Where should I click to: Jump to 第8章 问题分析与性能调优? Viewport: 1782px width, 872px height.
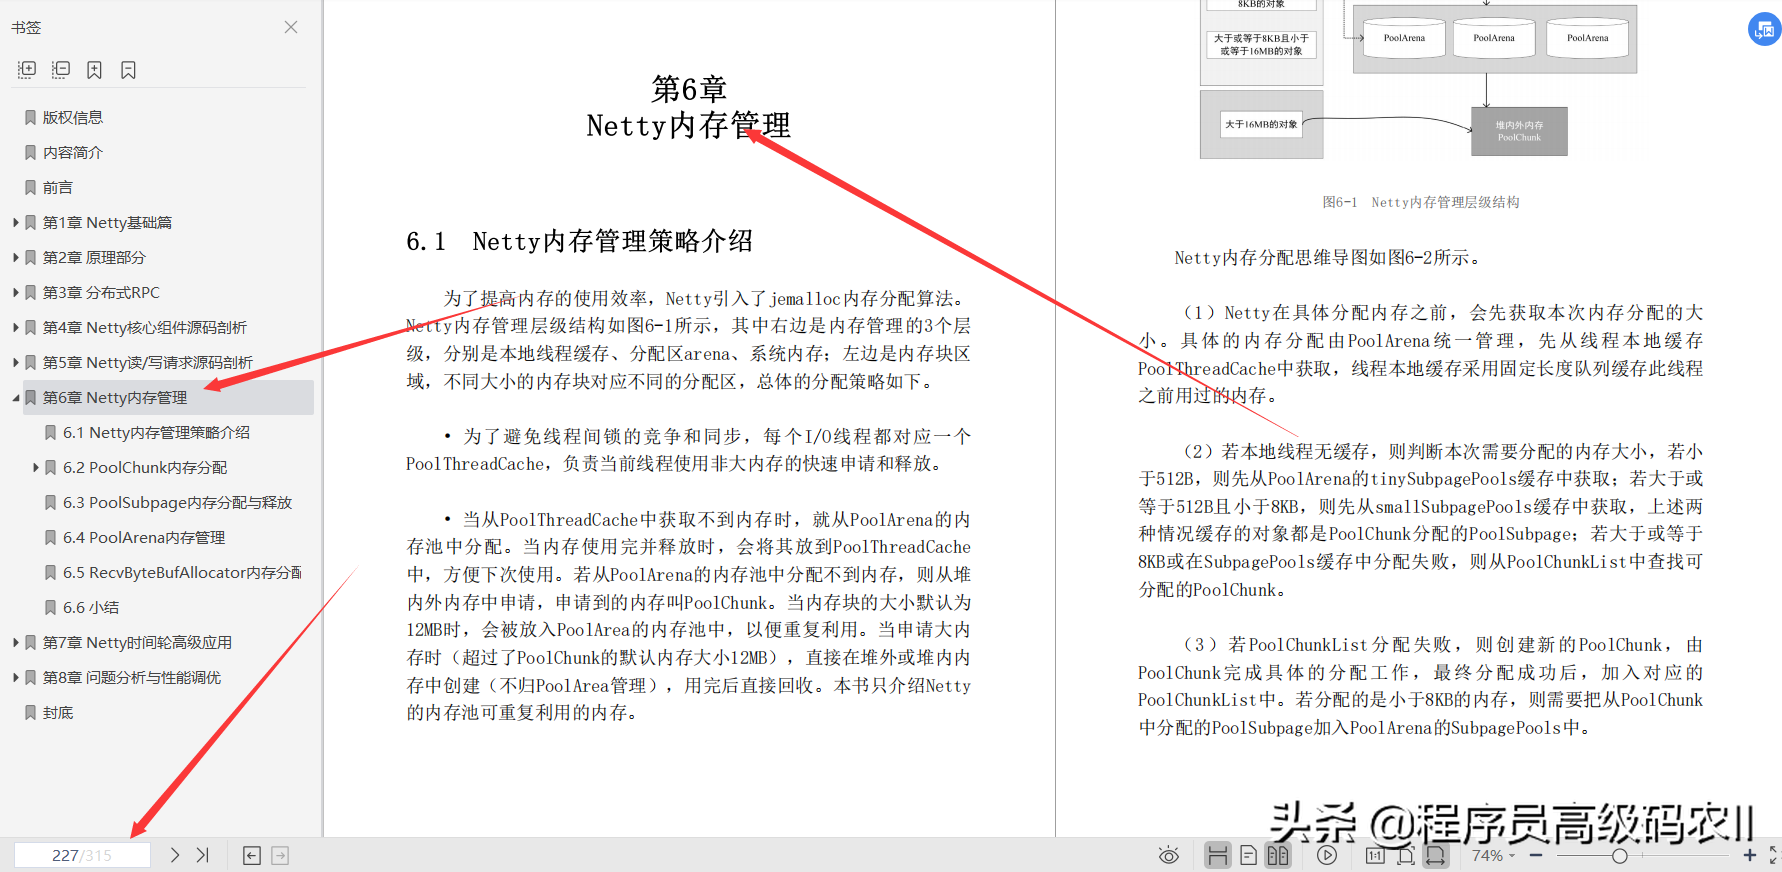(x=132, y=677)
